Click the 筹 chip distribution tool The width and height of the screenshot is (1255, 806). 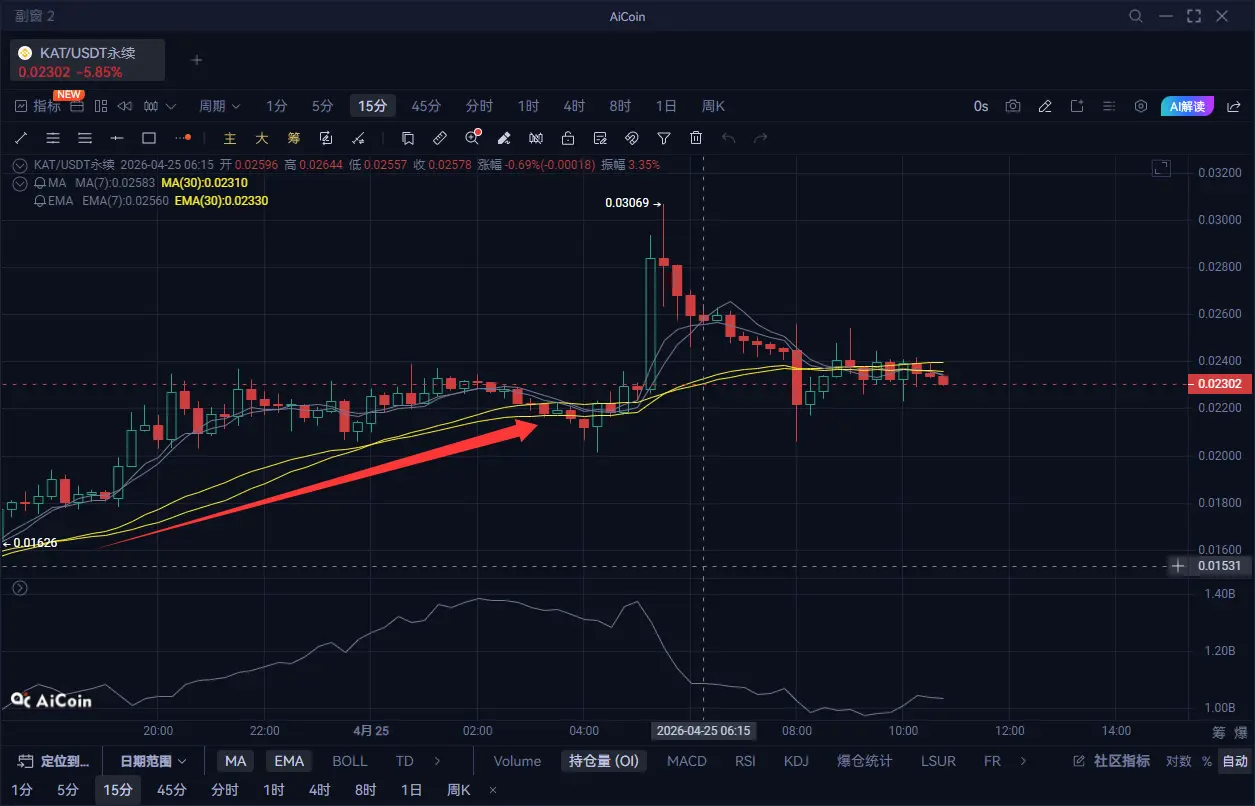pyautogui.click(x=294, y=138)
